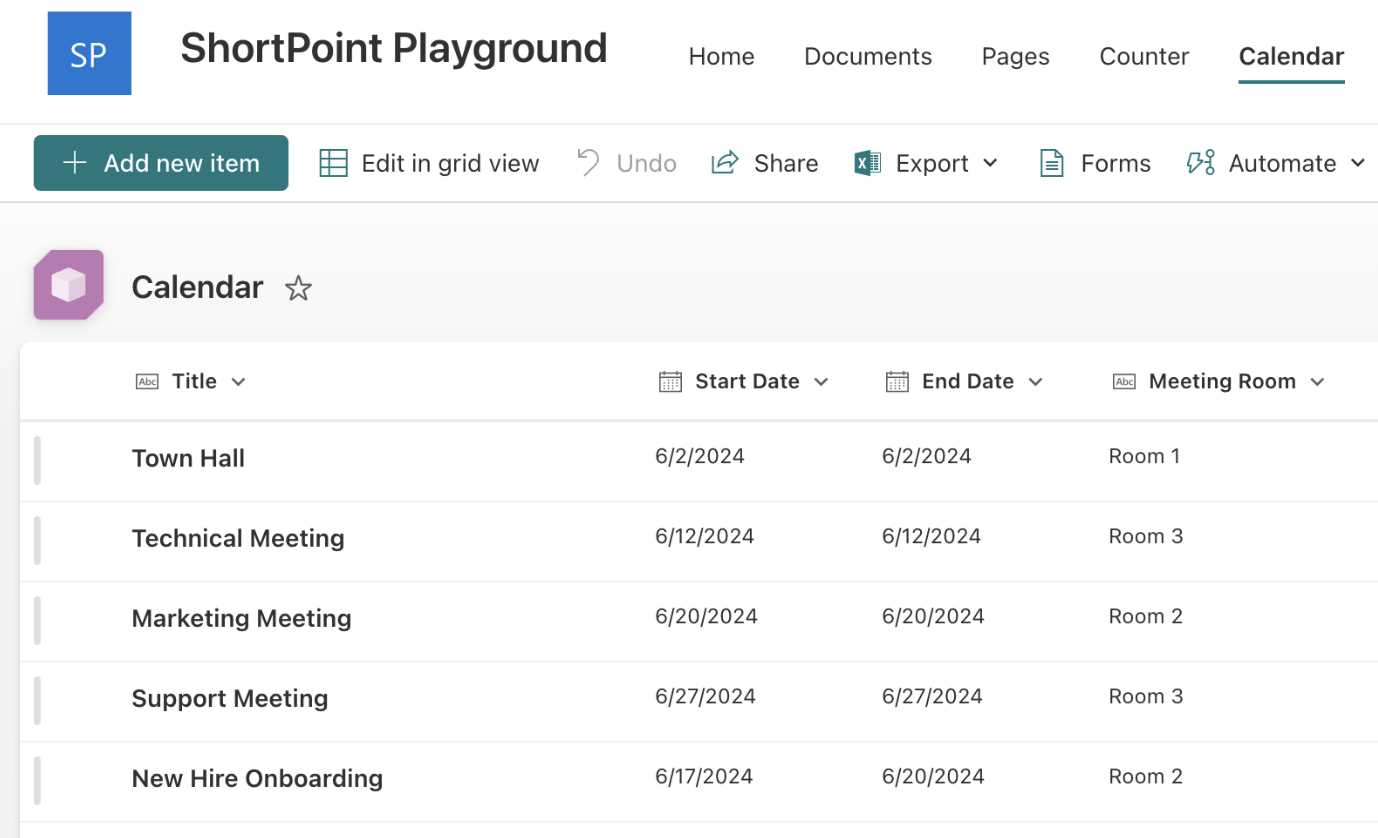The height and width of the screenshot is (838, 1378).
Task: Click the Calendar list heading
Action: (x=197, y=287)
